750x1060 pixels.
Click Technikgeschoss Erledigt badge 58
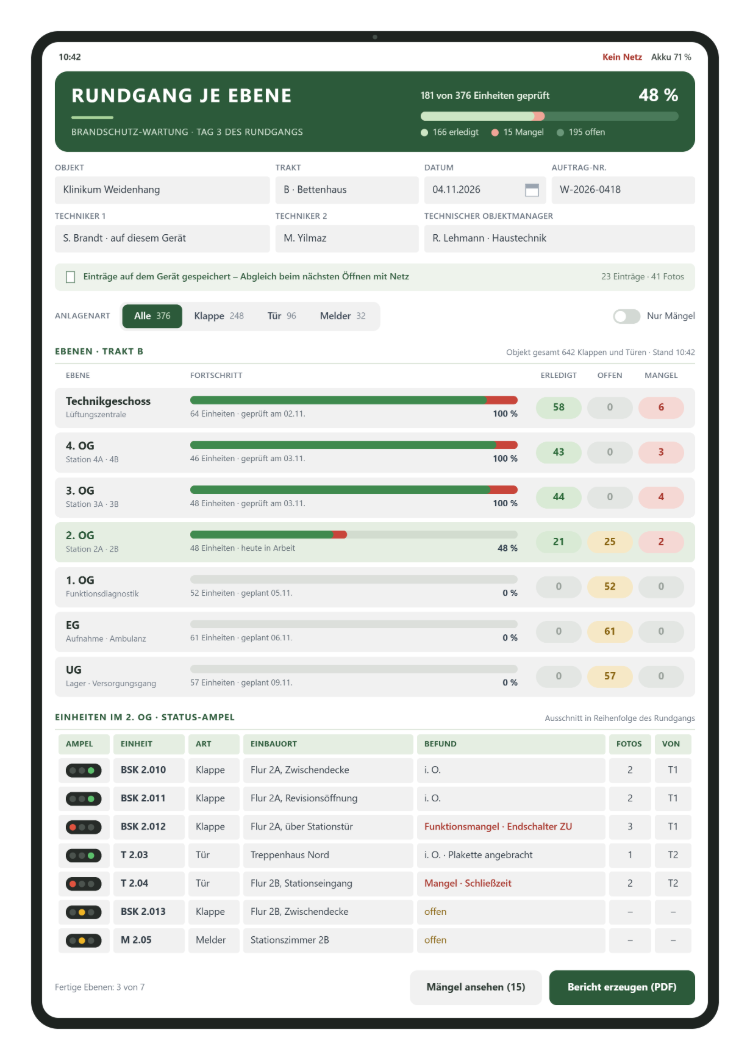[x=559, y=408]
